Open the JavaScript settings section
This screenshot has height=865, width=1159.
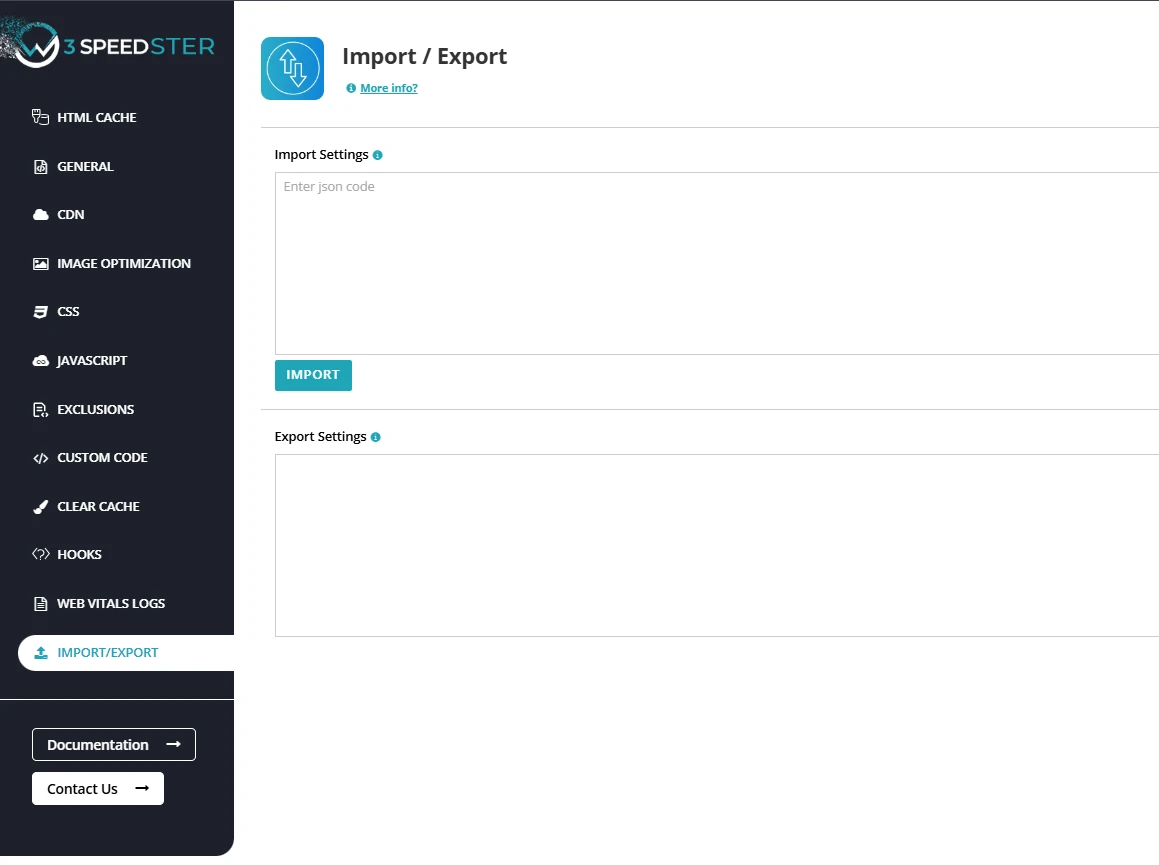point(92,361)
